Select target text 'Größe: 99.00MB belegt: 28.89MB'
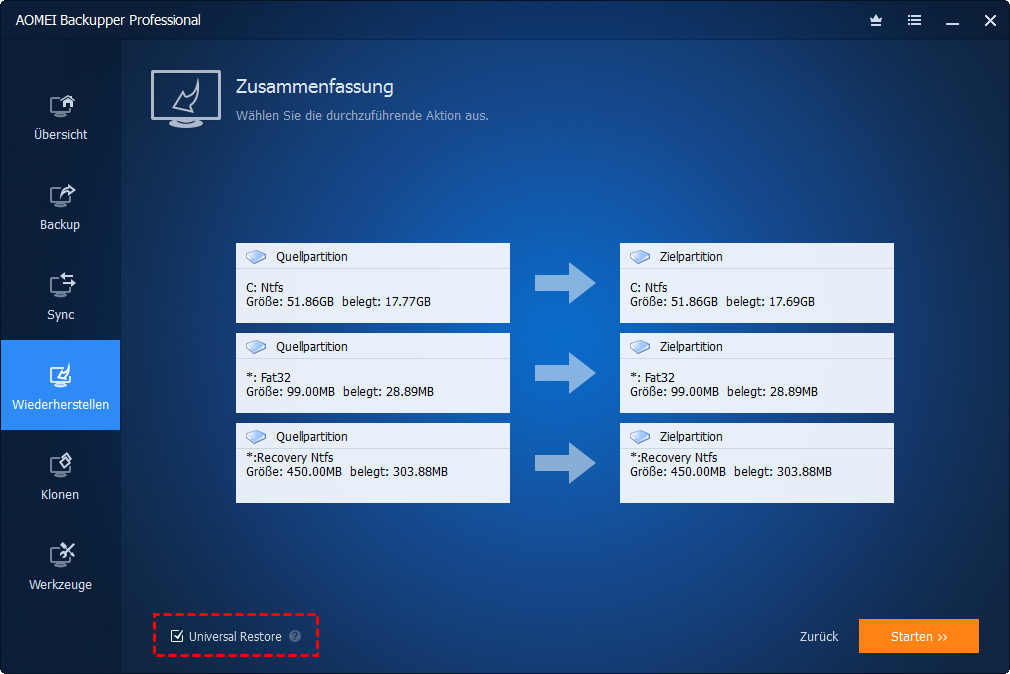The width and height of the screenshot is (1010, 674). click(x=724, y=392)
